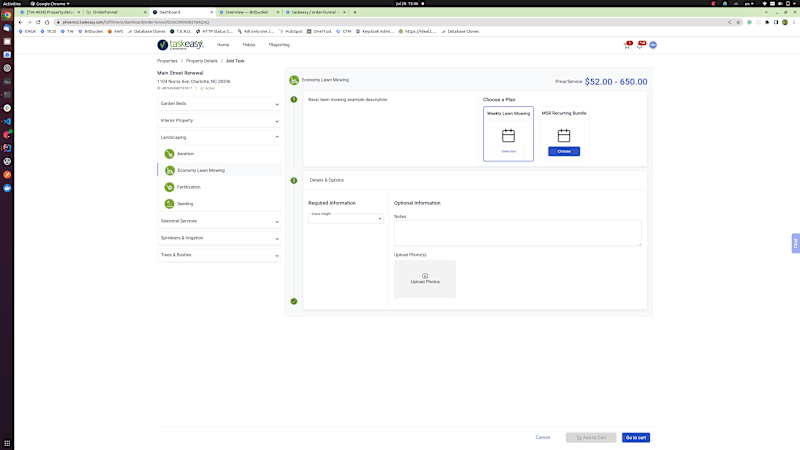The image size is (800, 450).
Task: Select Economy Lawn Mowing in sidebar
Action: pyautogui.click(x=219, y=170)
